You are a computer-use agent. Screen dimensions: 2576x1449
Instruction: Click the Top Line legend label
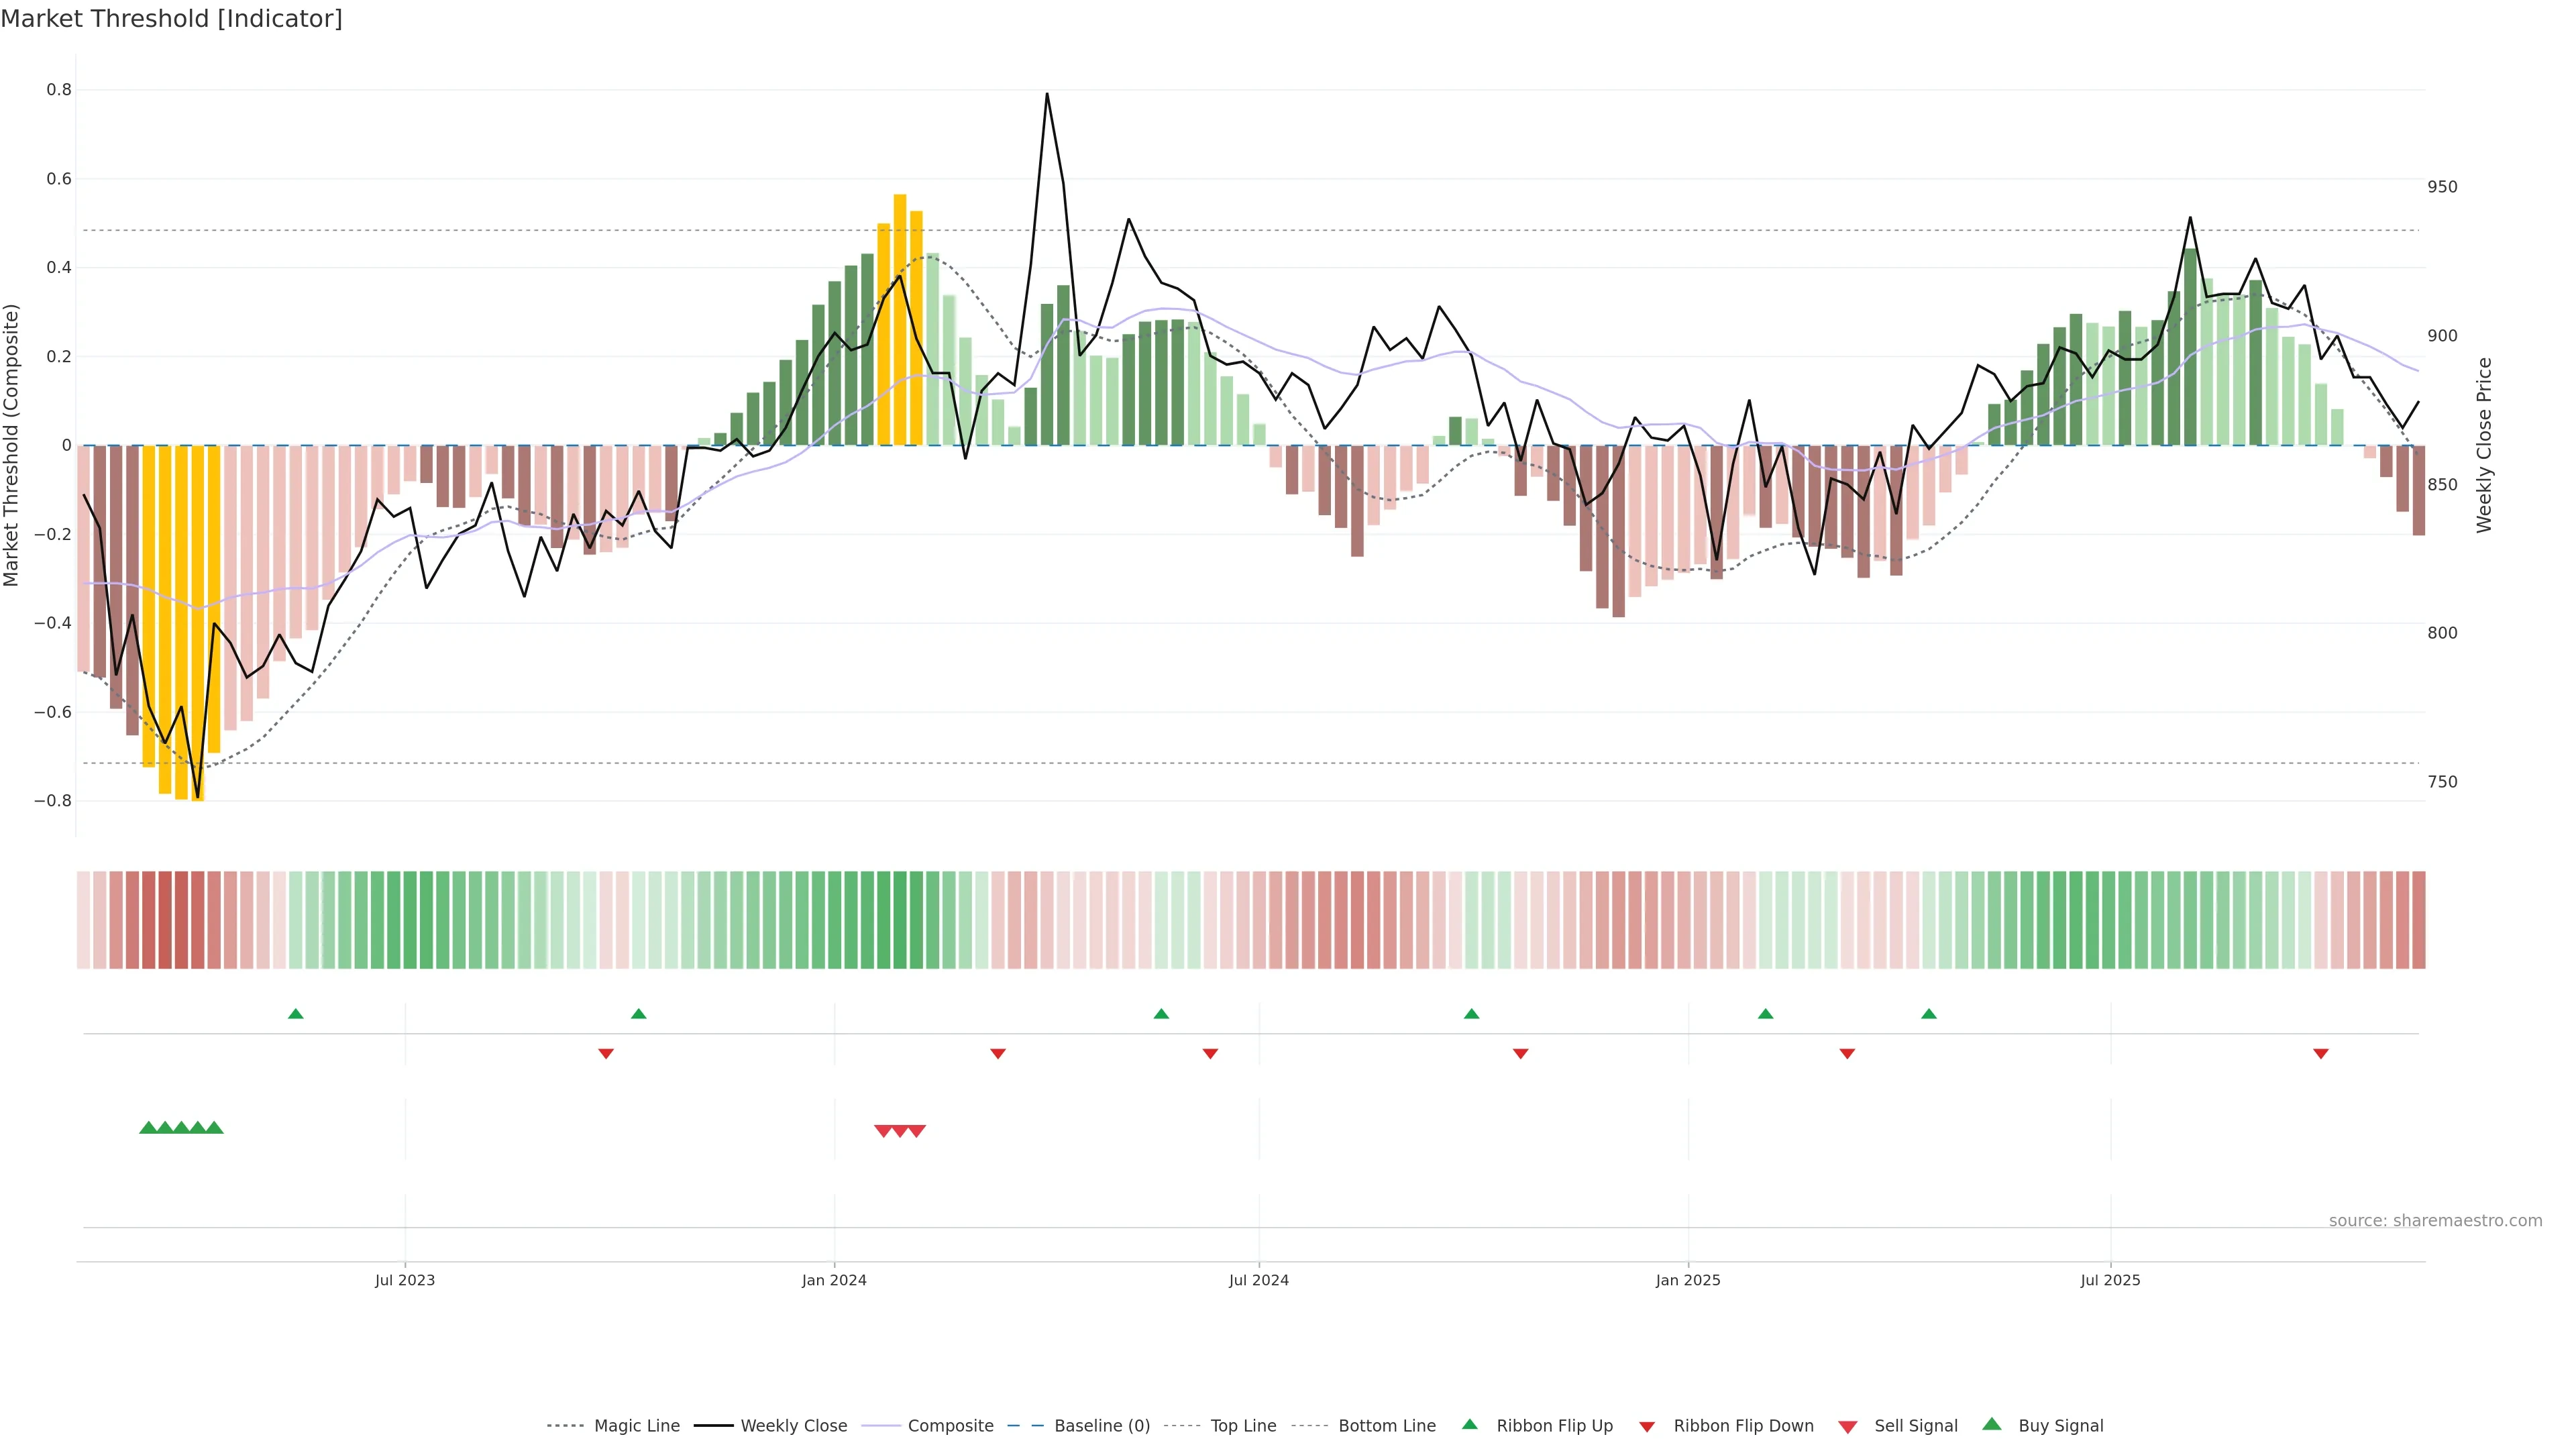[1243, 1426]
